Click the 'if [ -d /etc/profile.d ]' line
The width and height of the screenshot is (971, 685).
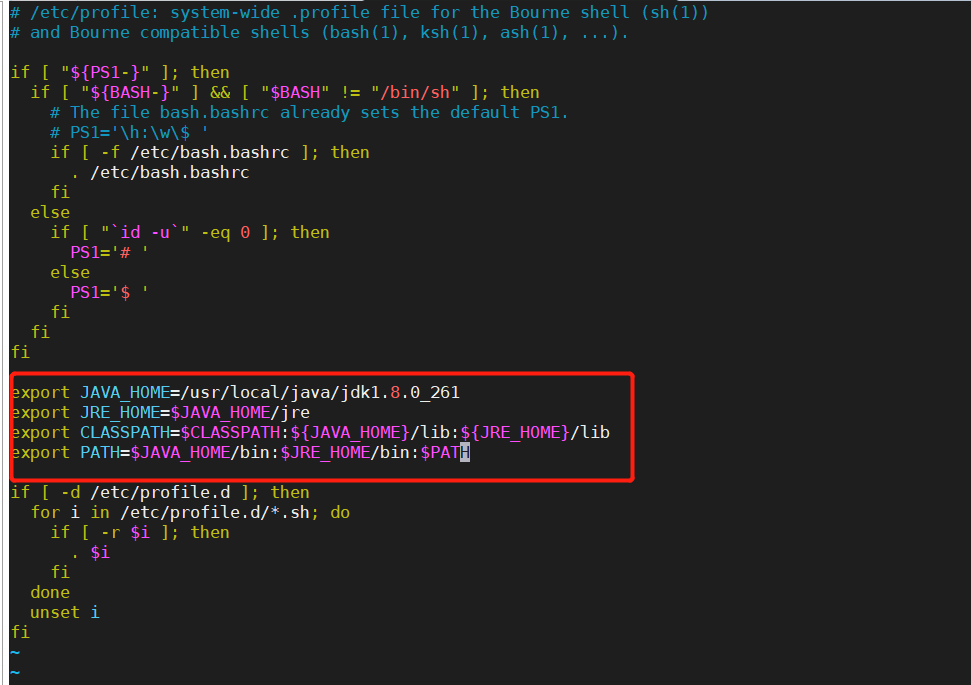(160, 492)
